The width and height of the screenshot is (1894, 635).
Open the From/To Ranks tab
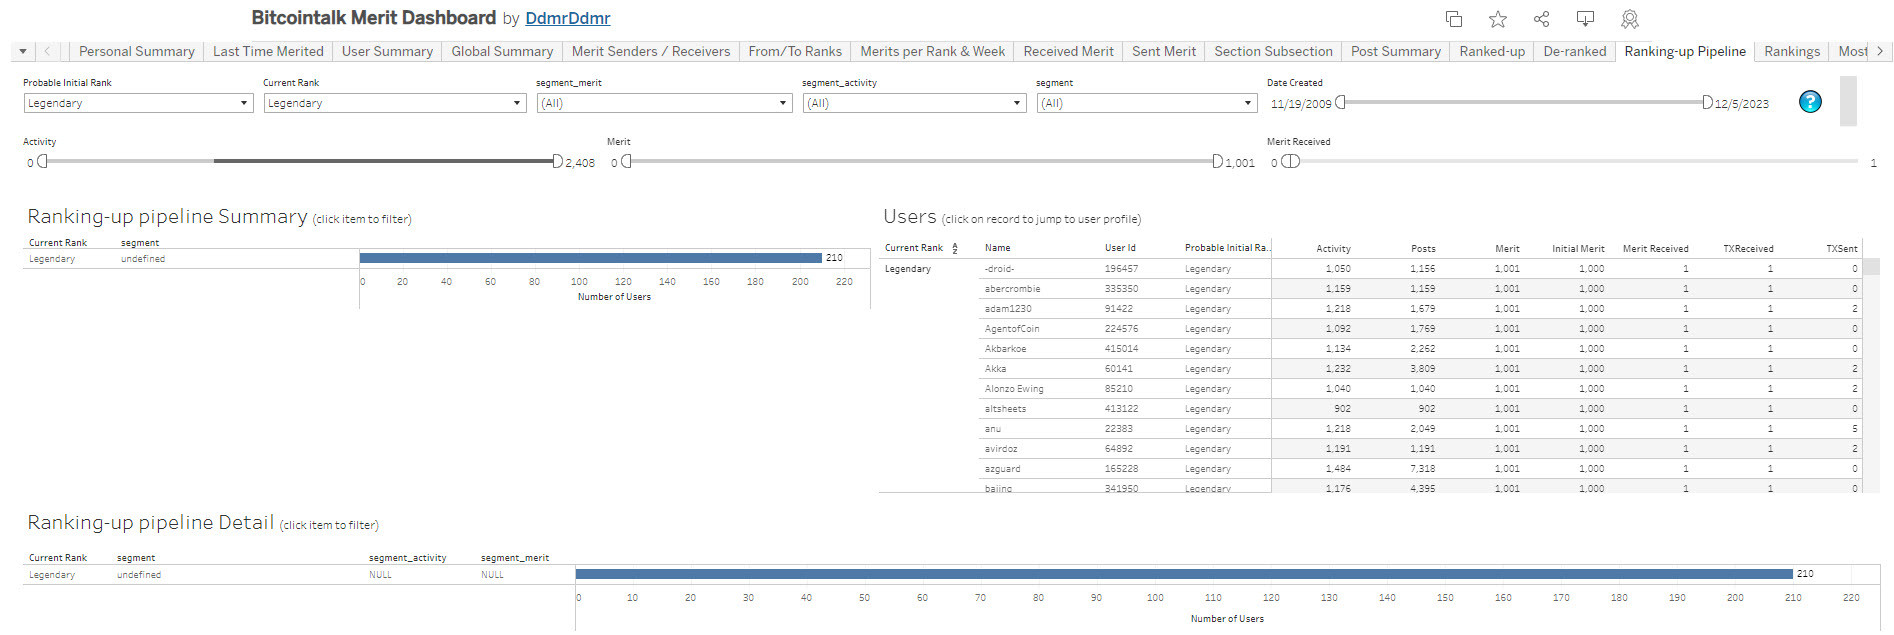click(x=795, y=51)
